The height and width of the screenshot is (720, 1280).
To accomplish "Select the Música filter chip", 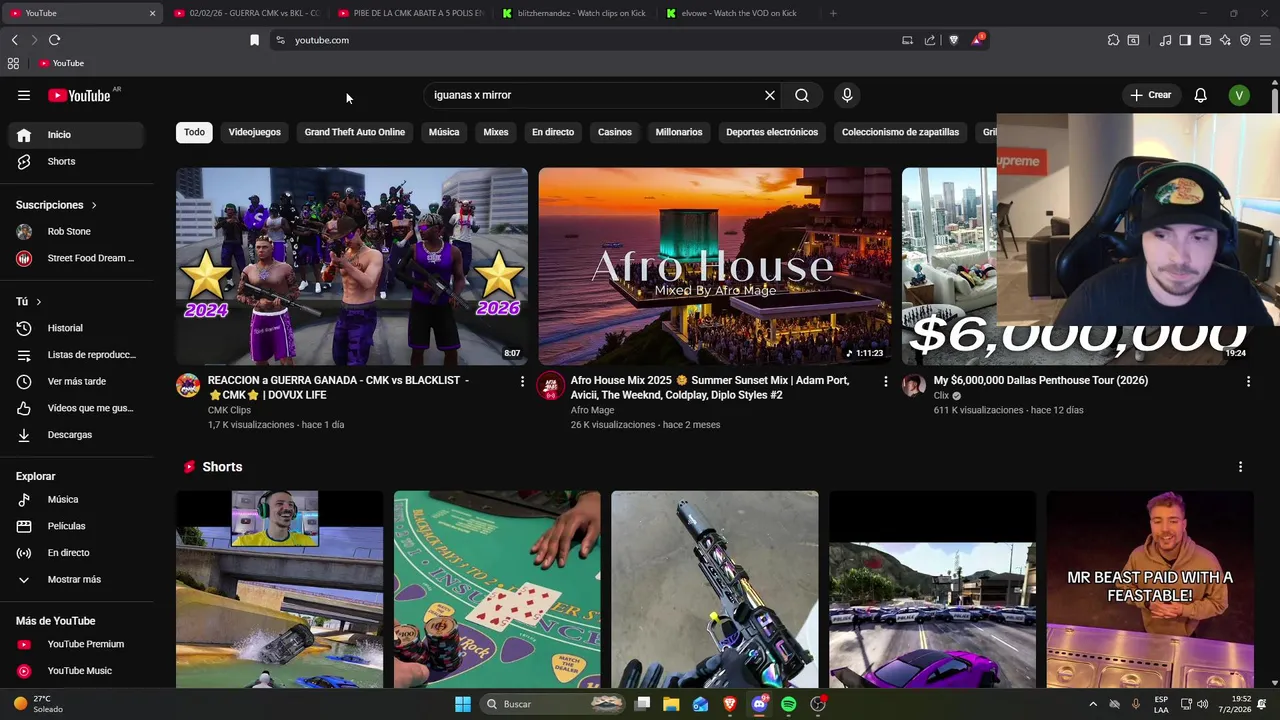I will pos(444,132).
